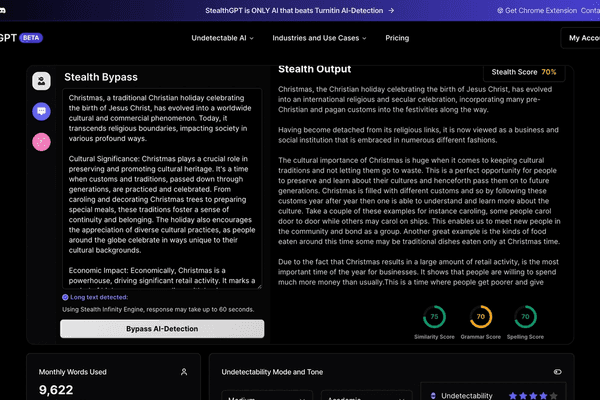This screenshot has height=400, width=600.
Task: Click the pink magic wand sidebar icon
Action: (41, 143)
